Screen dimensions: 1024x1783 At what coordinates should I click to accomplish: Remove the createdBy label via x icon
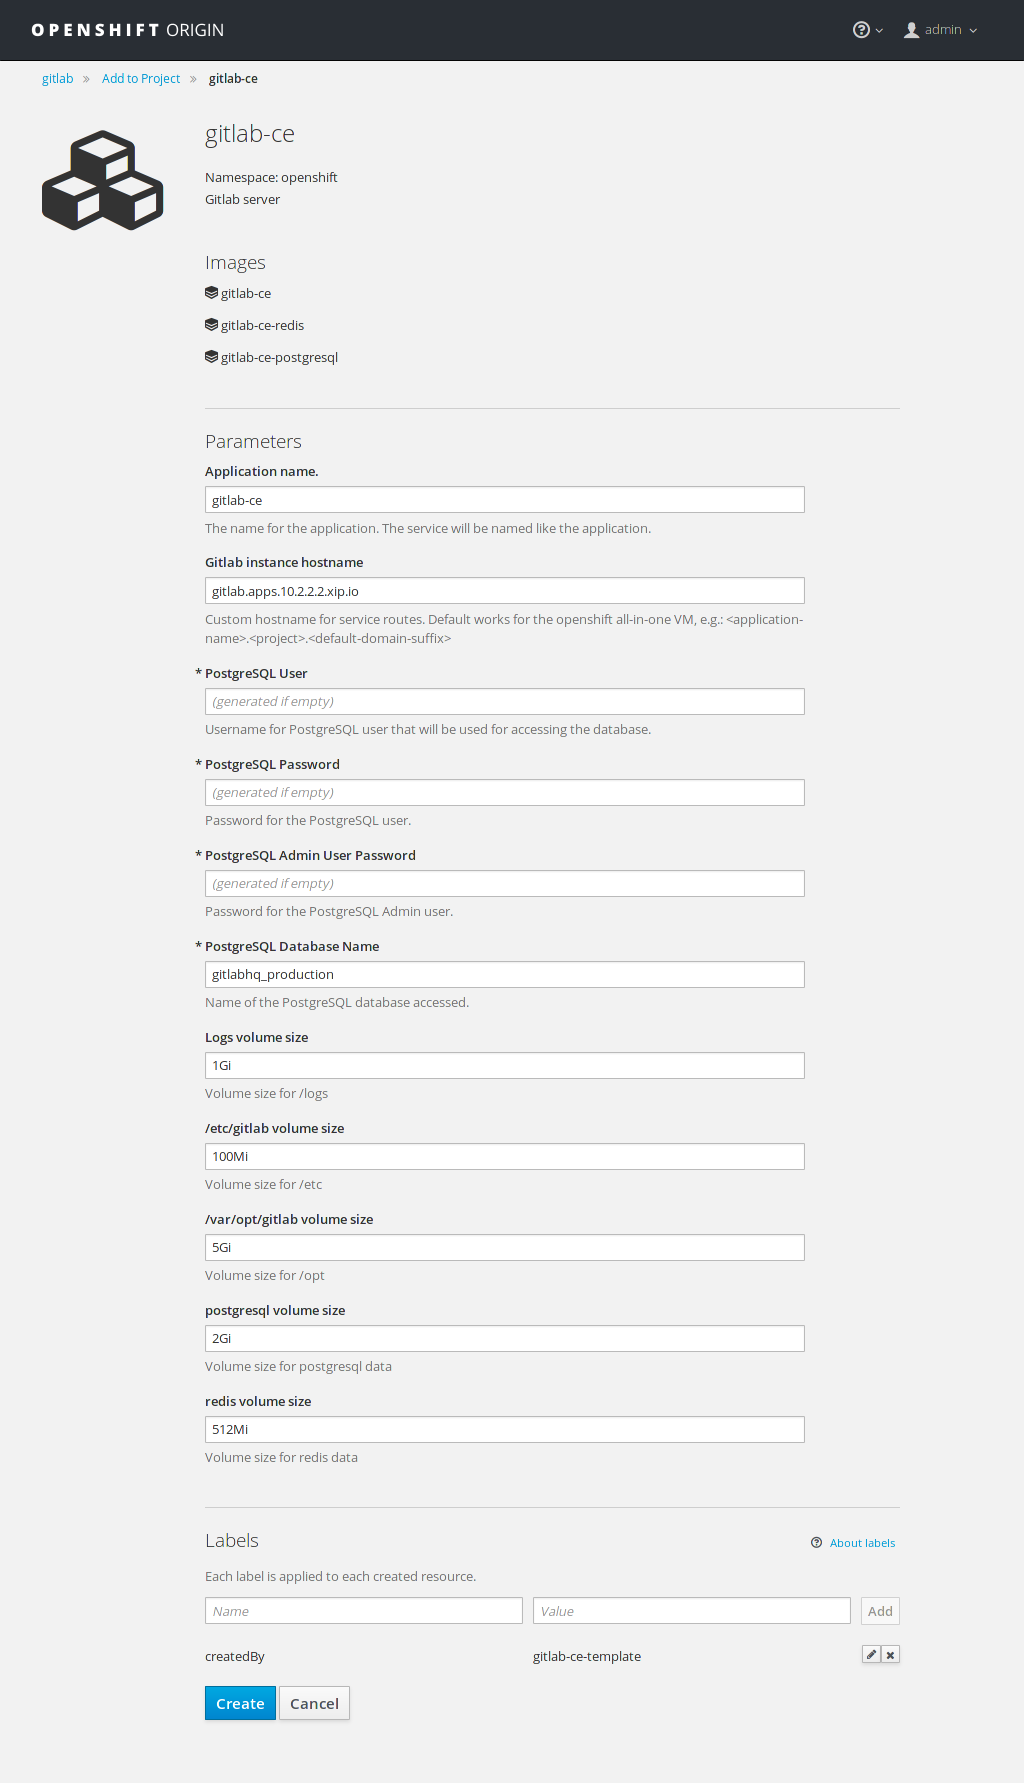[x=890, y=1654]
